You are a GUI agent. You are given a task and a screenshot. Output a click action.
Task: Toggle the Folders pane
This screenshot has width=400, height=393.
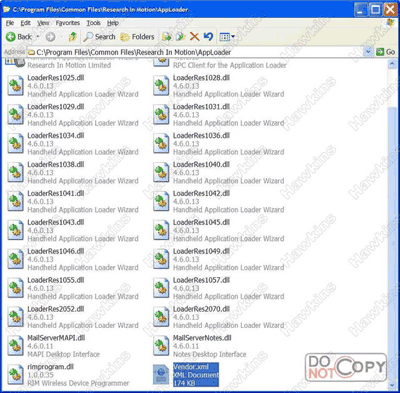pos(137,37)
